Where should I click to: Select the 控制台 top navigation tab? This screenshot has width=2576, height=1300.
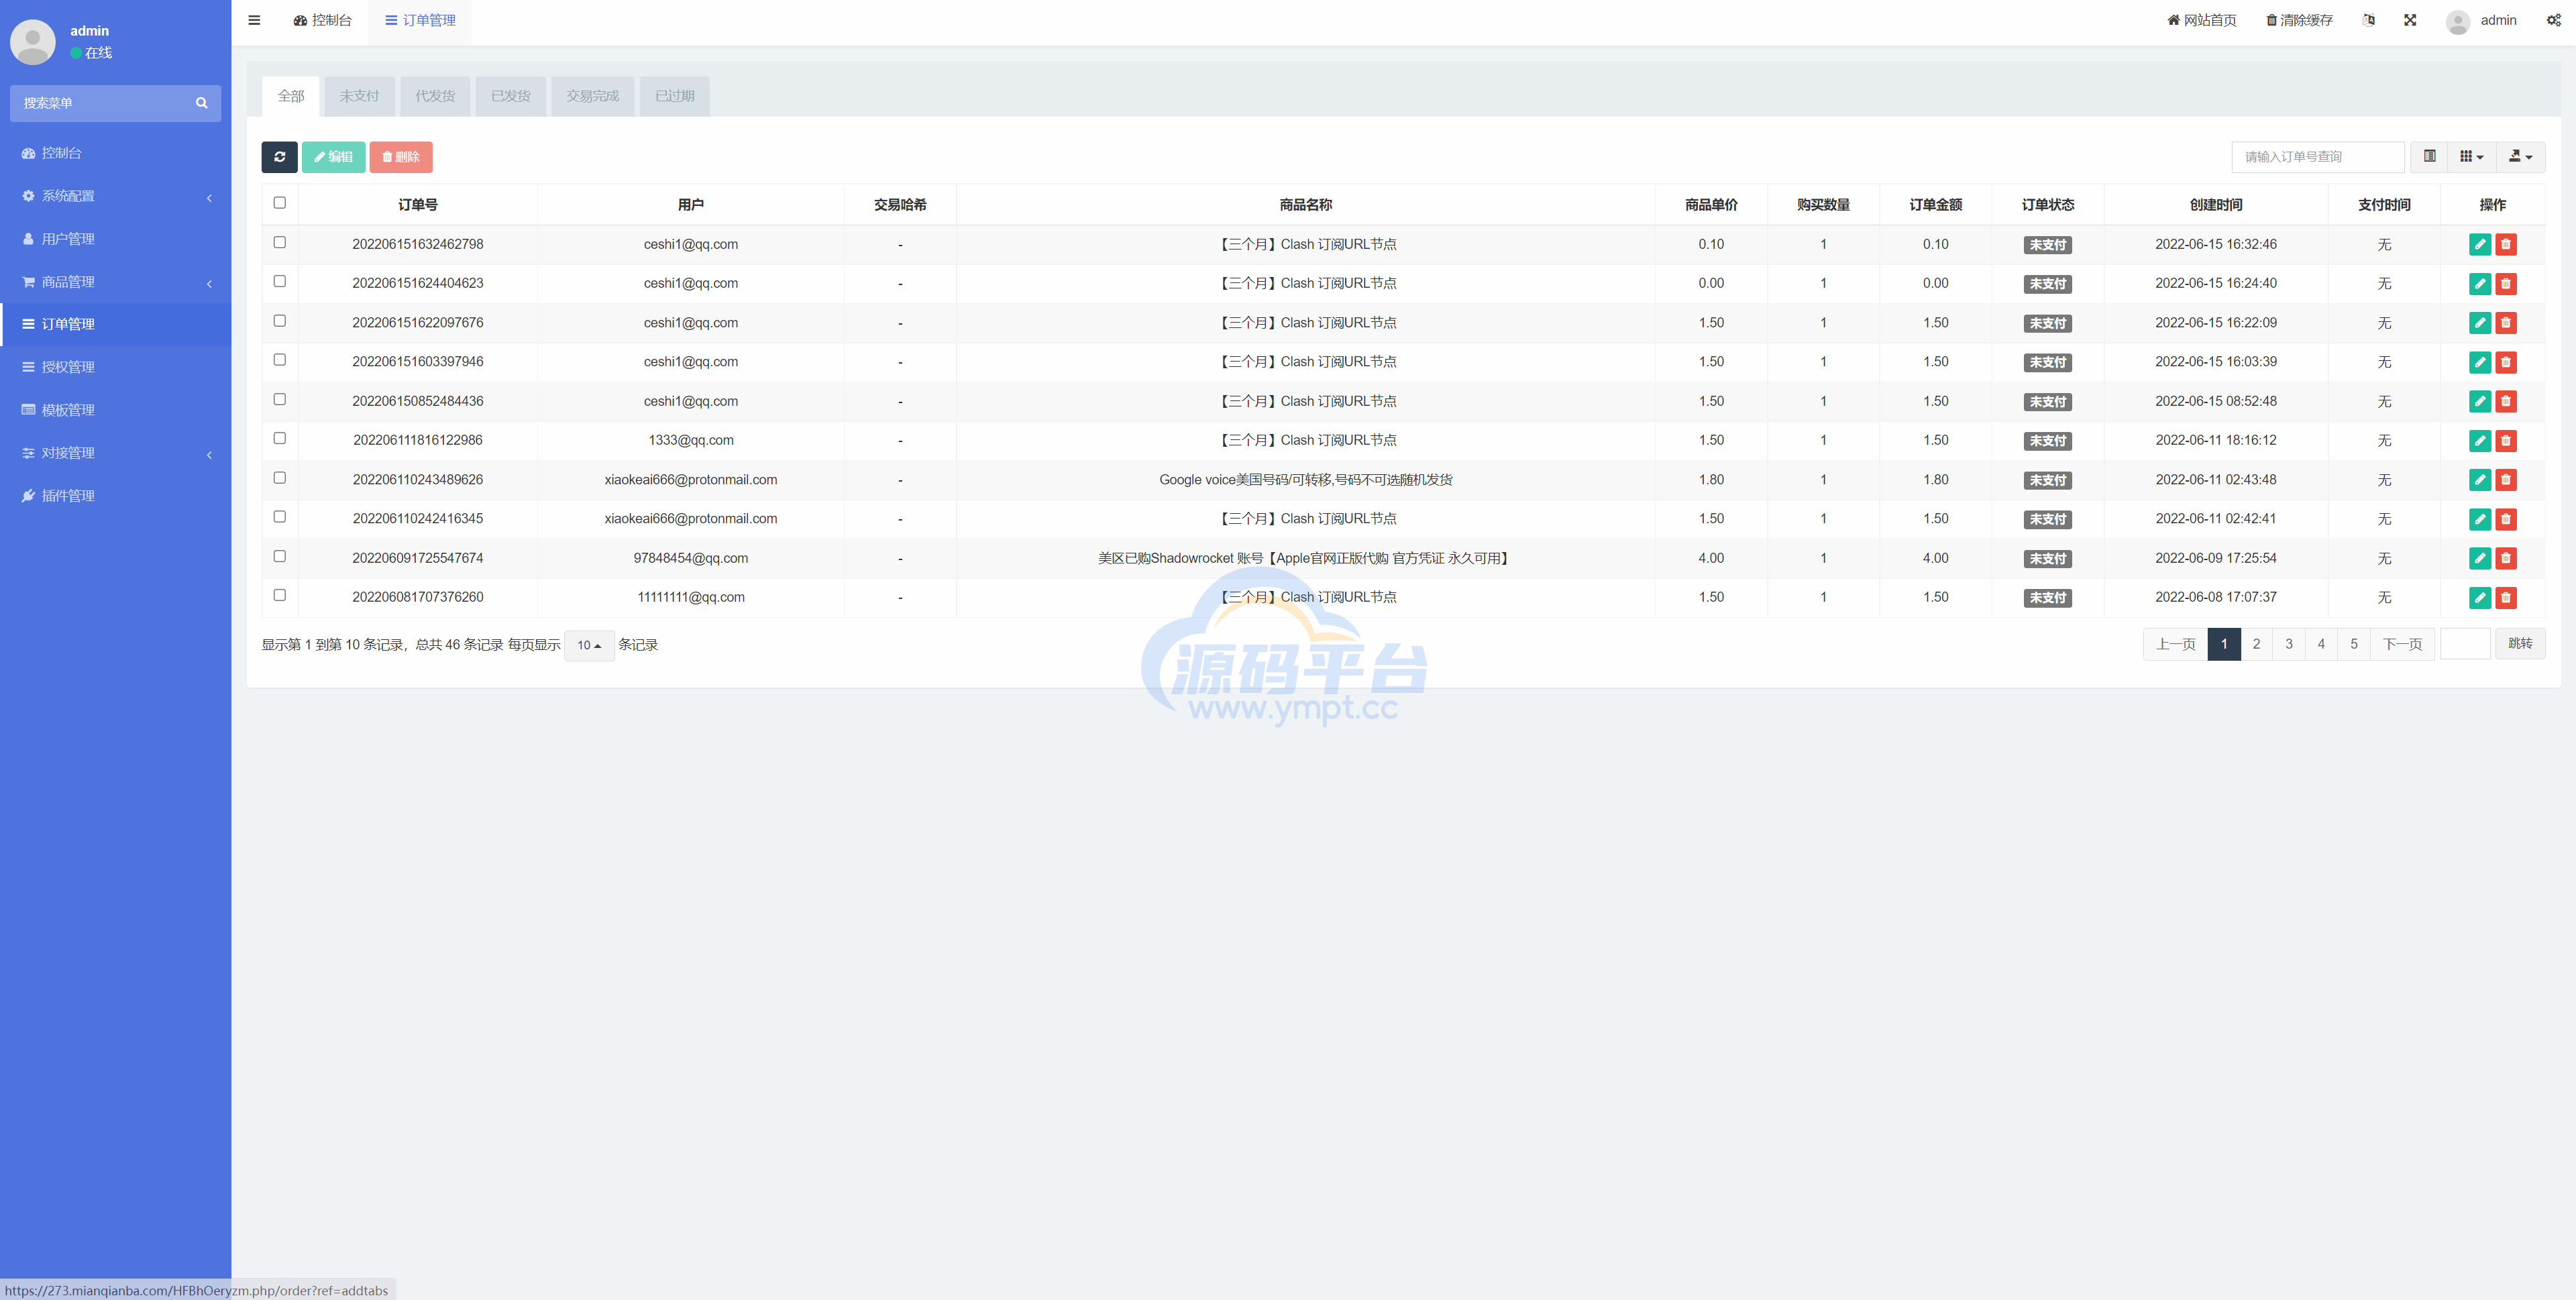pyautogui.click(x=322, y=20)
